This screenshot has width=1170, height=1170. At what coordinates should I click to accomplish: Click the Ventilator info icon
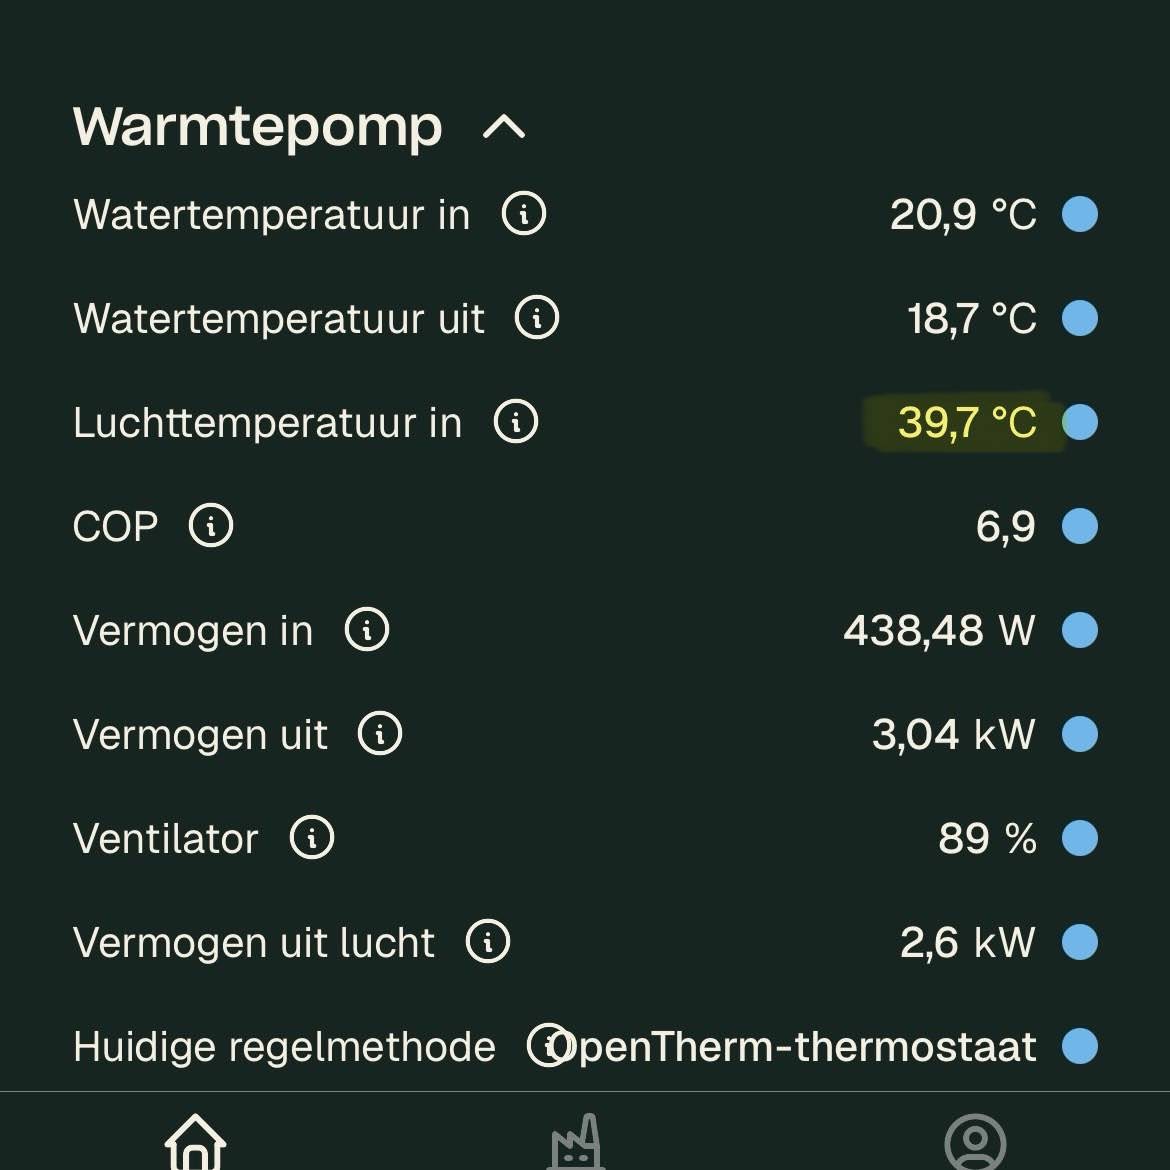click(x=312, y=838)
